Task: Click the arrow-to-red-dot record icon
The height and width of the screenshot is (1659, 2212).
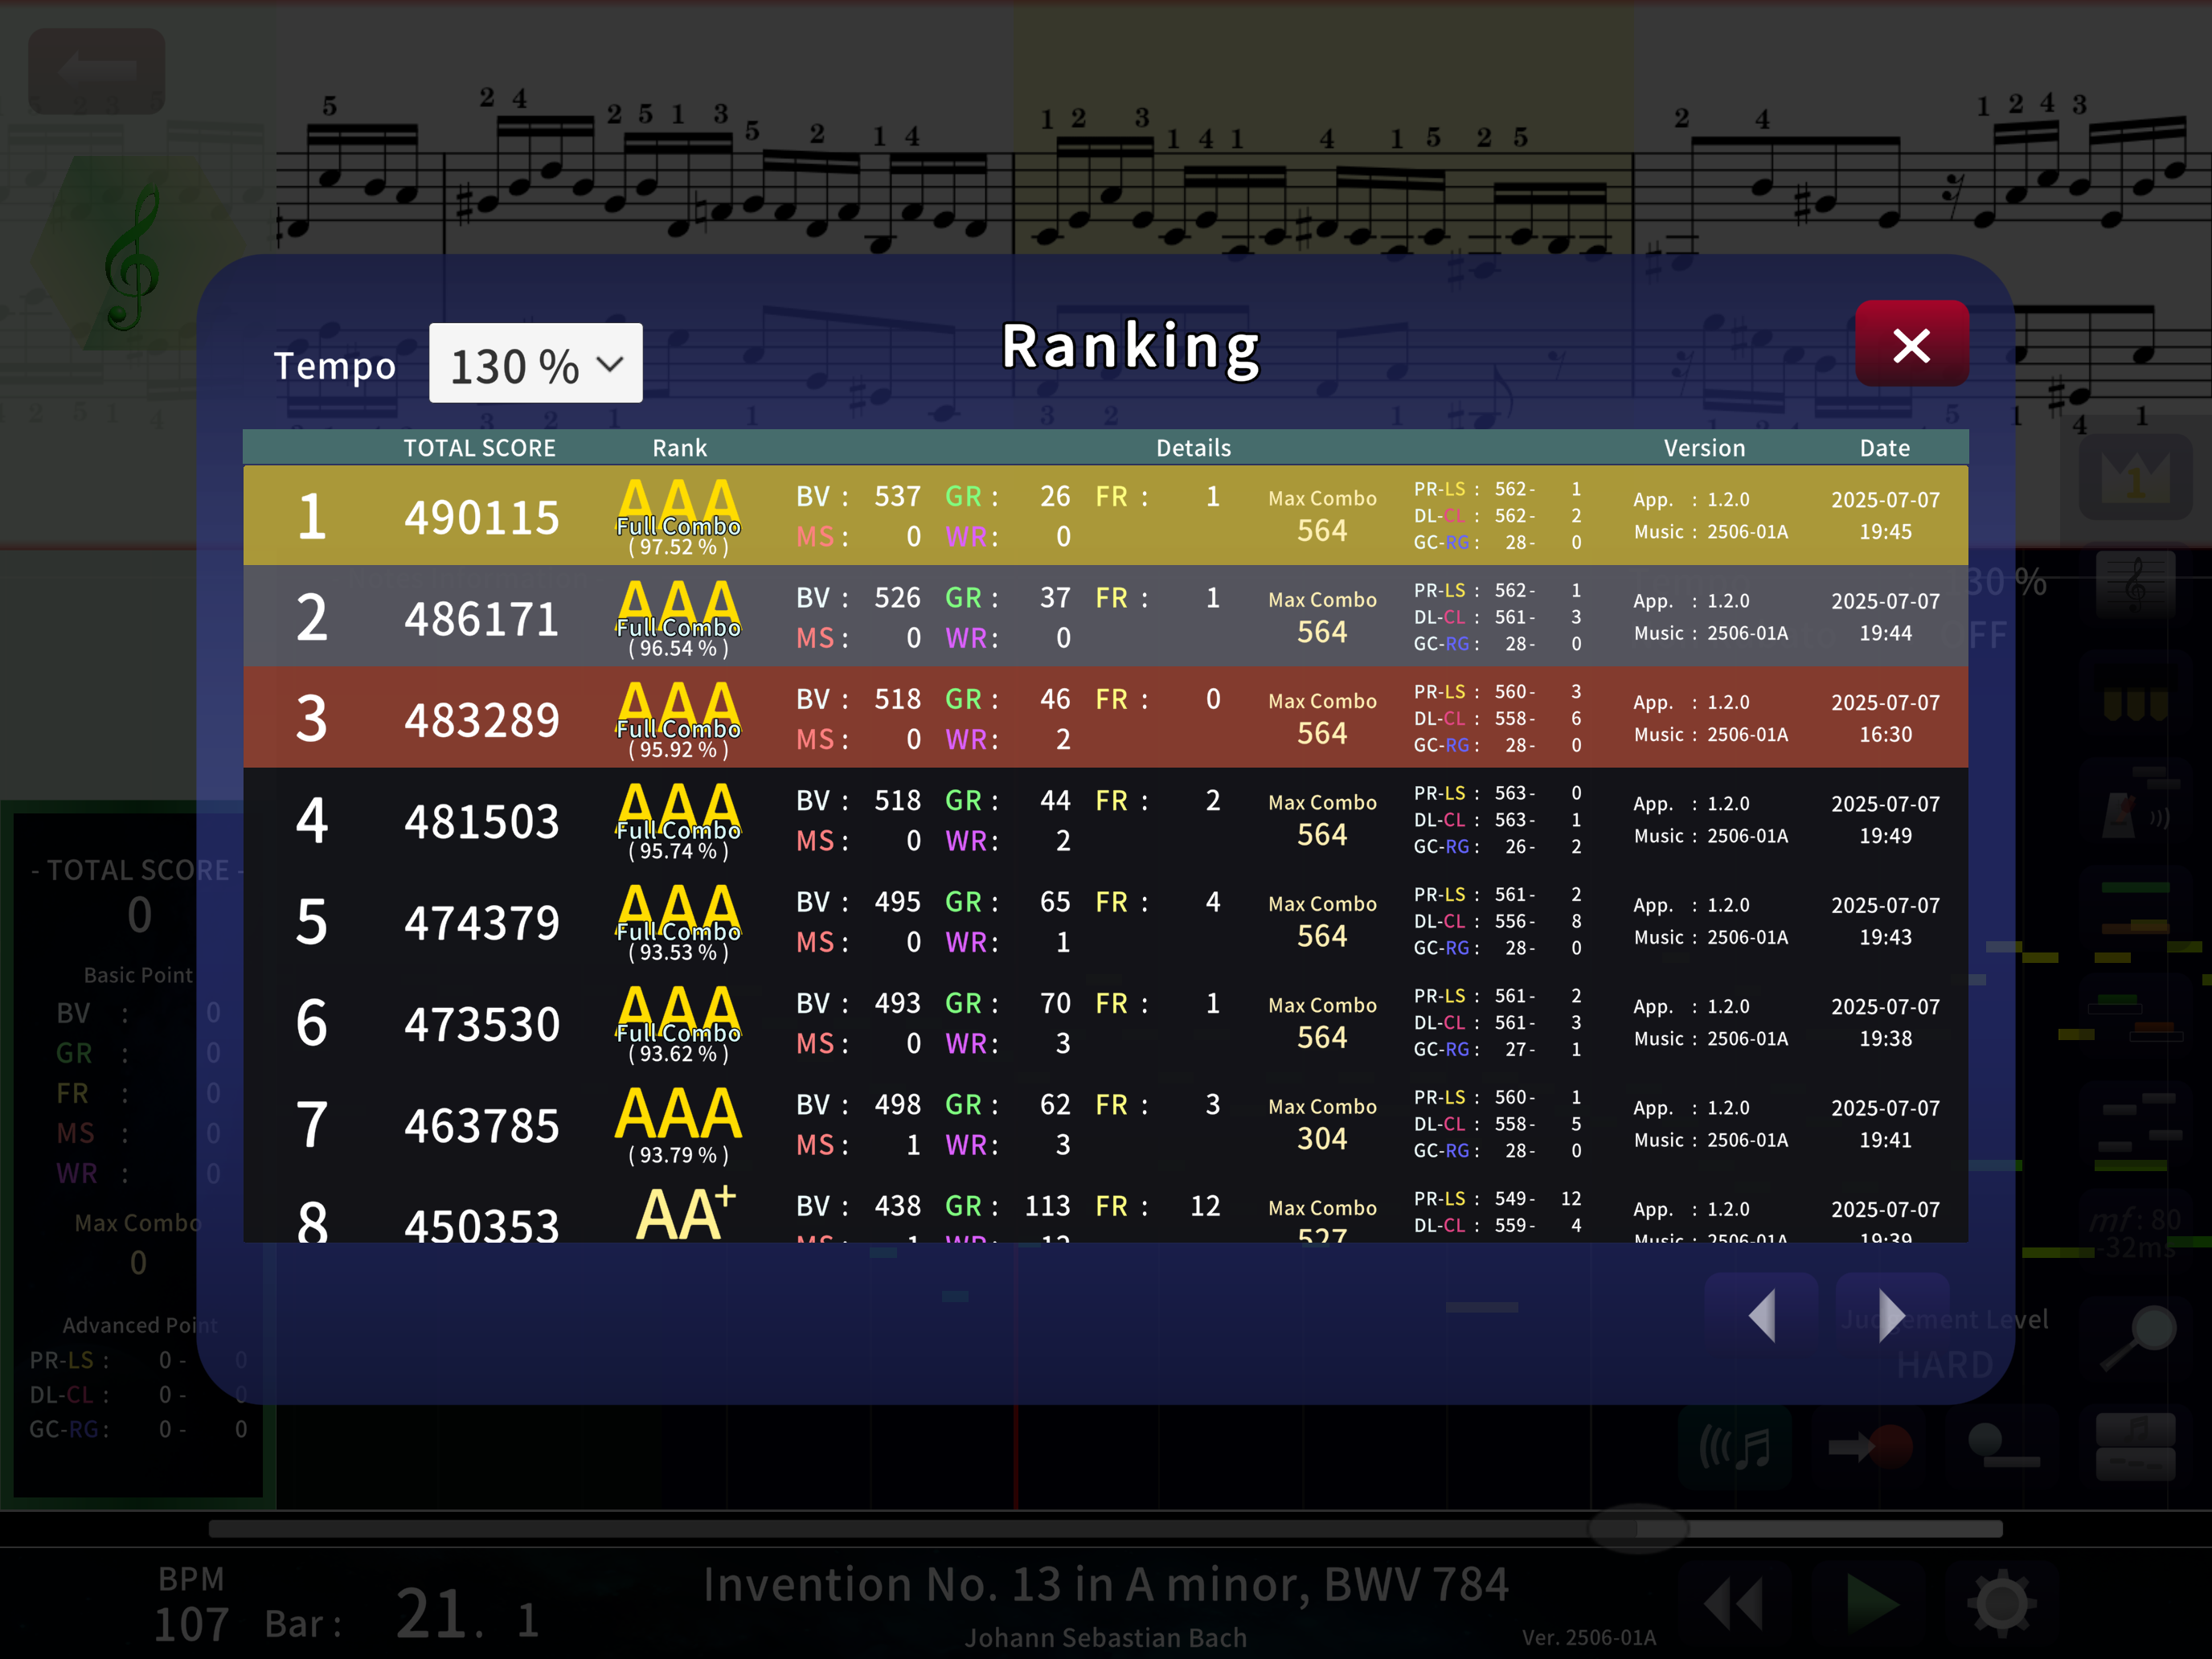Action: coord(1869,1446)
